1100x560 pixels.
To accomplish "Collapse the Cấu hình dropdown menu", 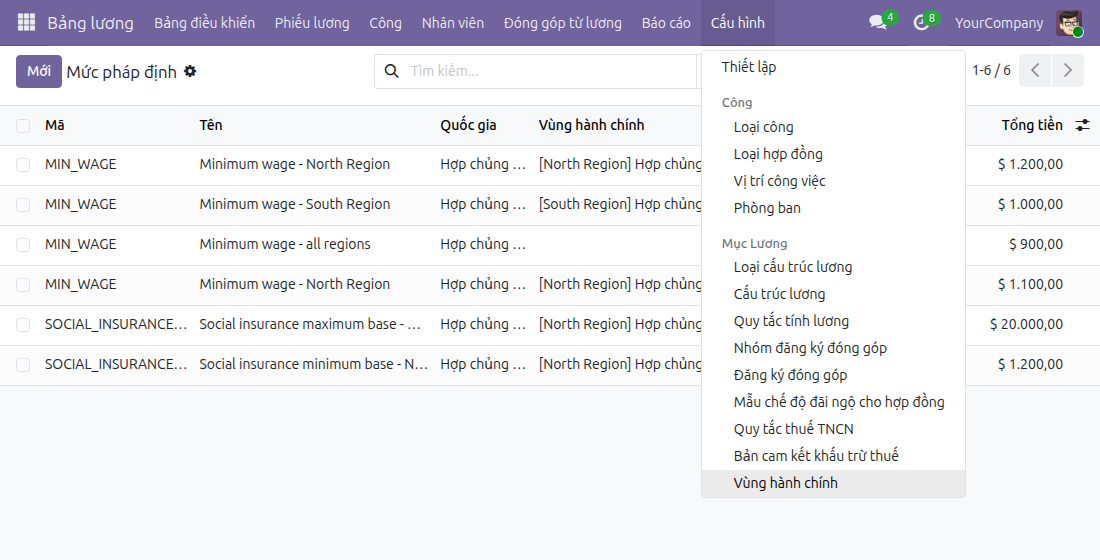I will [x=737, y=22].
